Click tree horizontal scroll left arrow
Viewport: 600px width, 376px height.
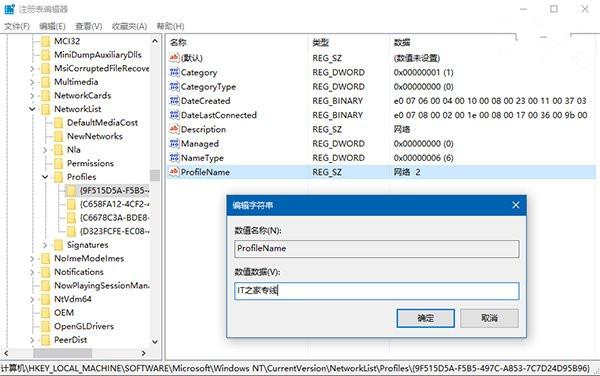(x=6, y=353)
